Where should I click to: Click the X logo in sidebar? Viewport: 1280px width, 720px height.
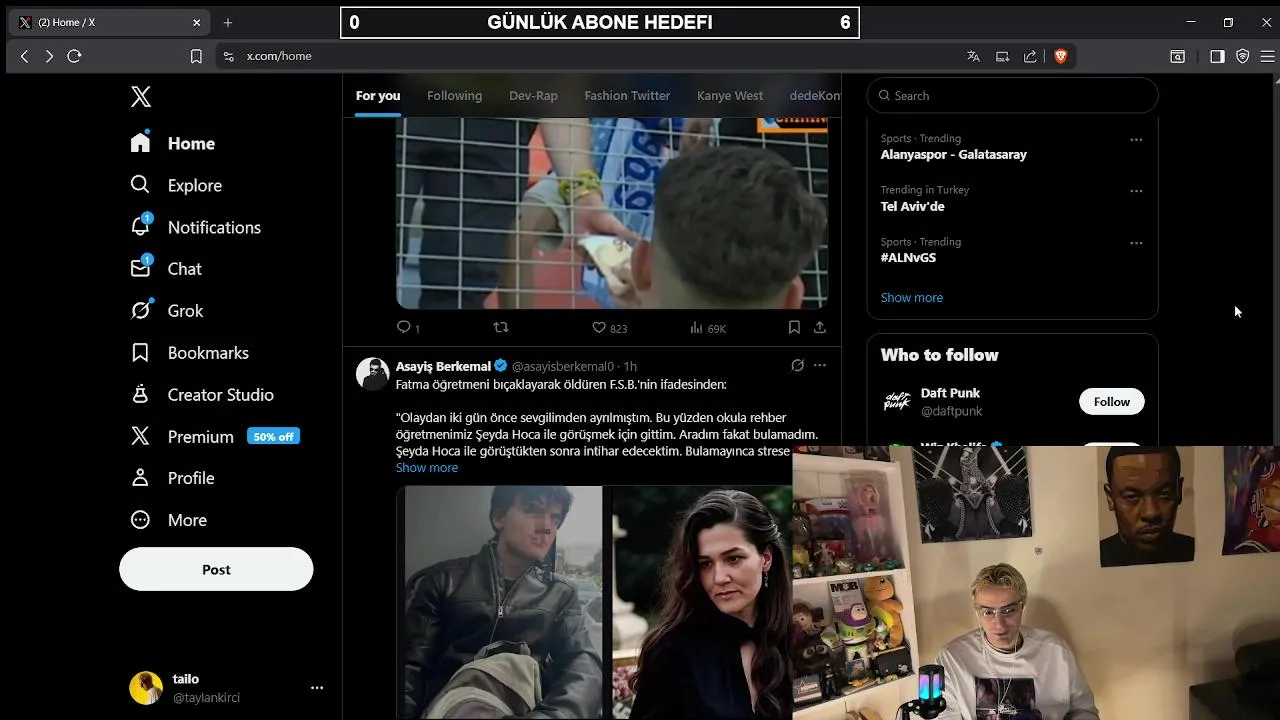coord(141,97)
